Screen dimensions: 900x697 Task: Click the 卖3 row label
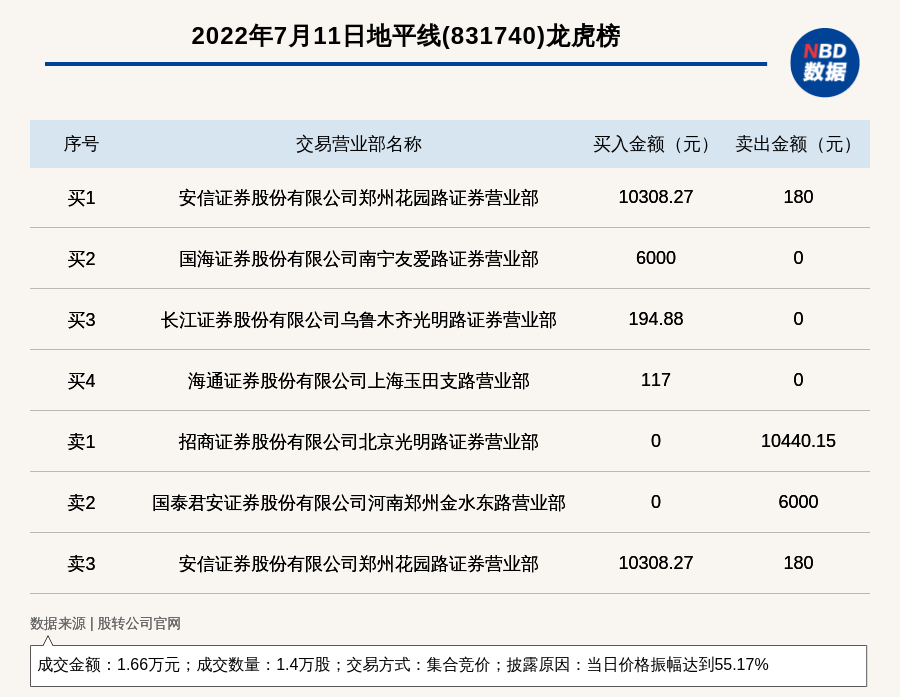(x=81, y=563)
